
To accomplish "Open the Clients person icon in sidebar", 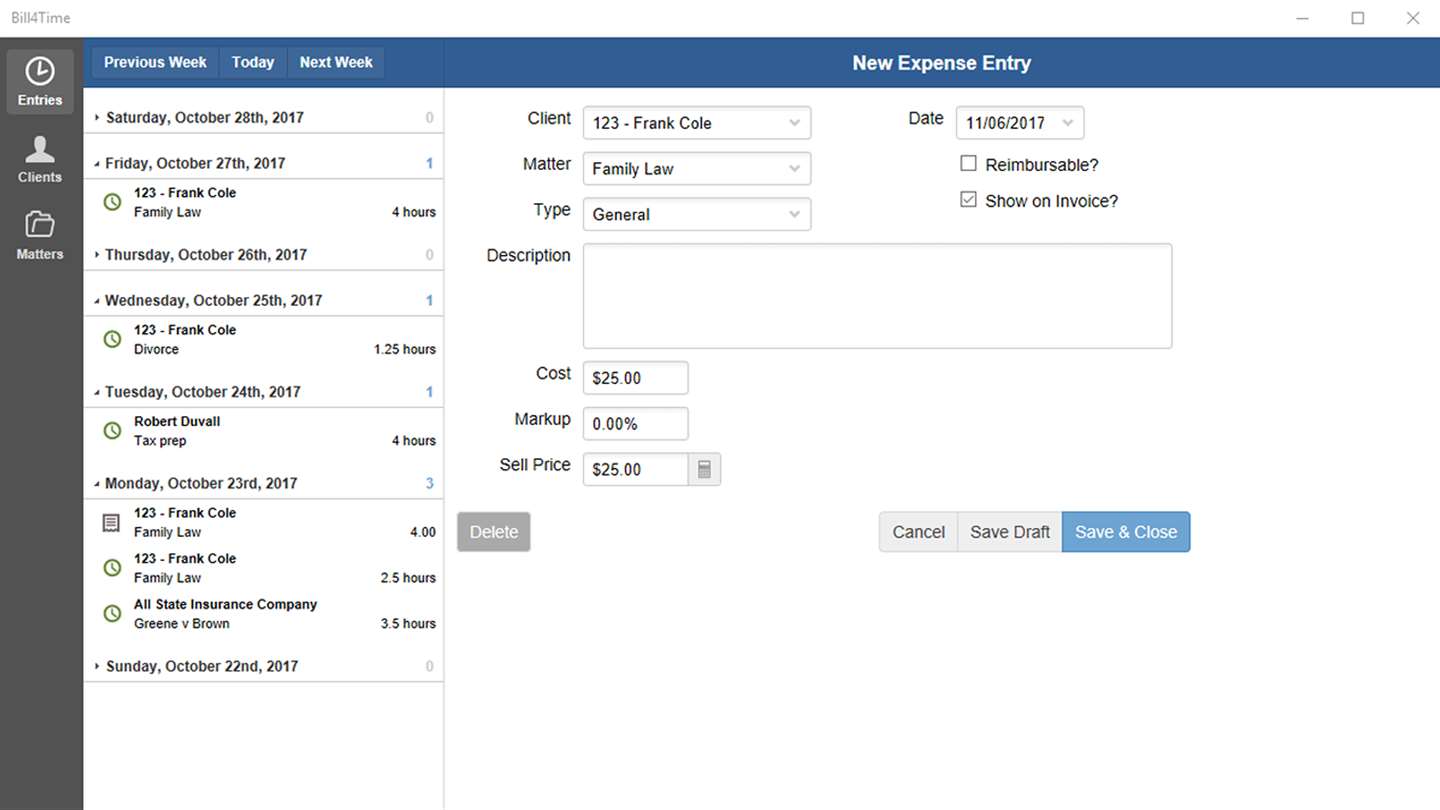I will pos(40,150).
